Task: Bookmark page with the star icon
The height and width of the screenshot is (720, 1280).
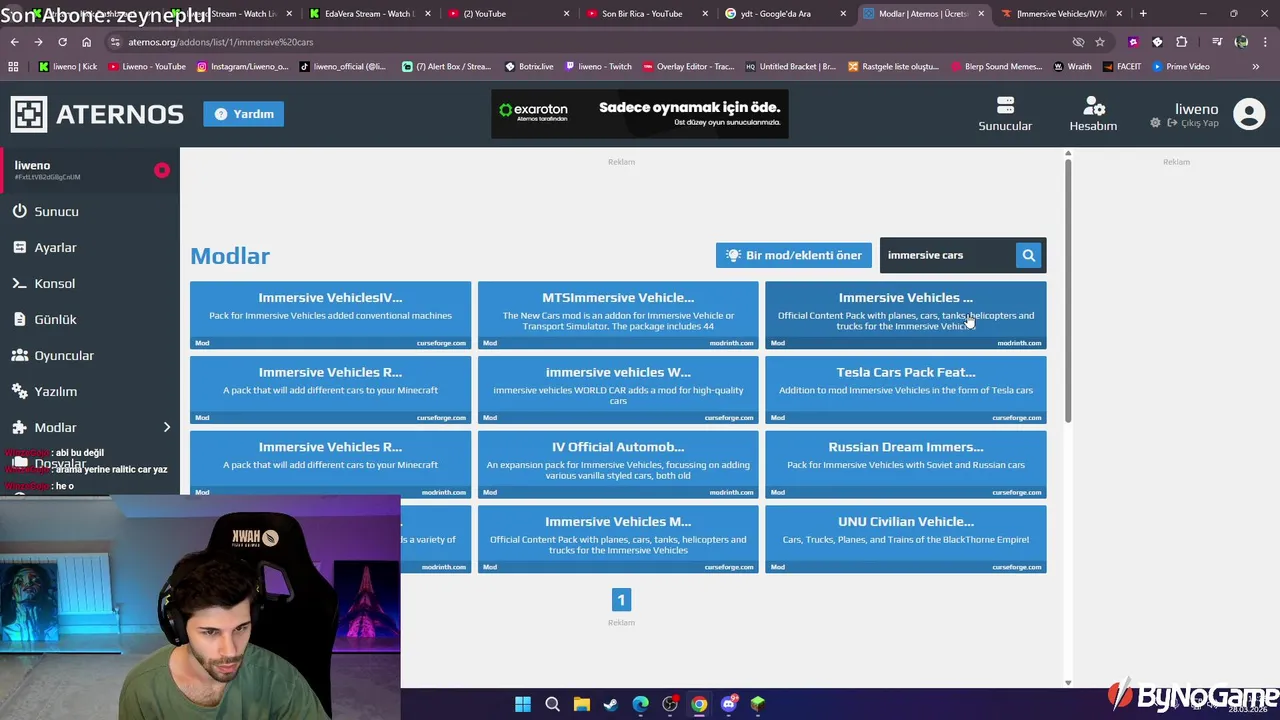Action: point(1100,42)
